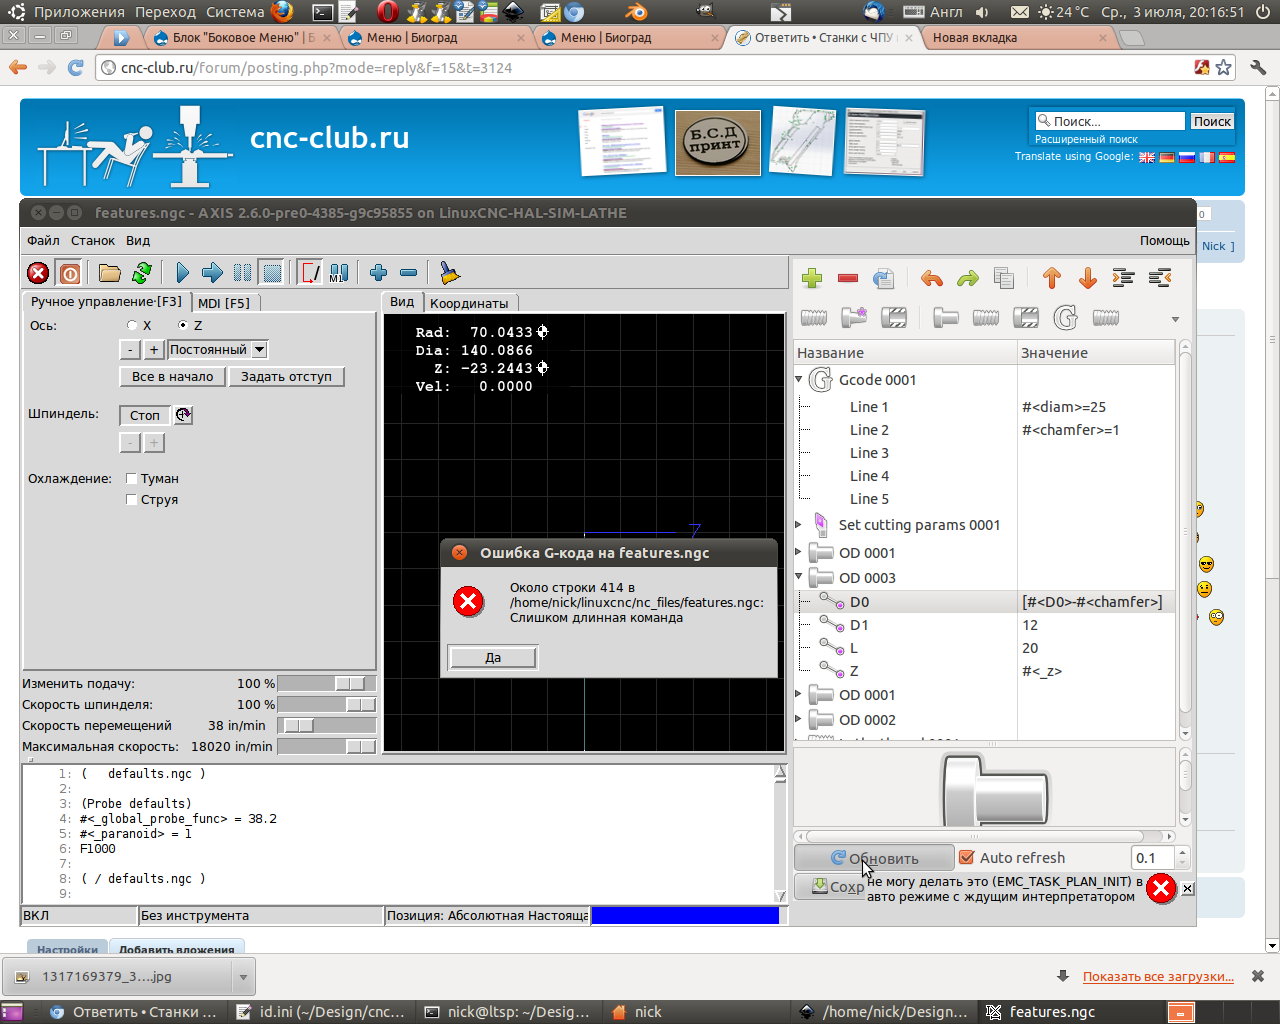The height and width of the screenshot is (1024, 1280).
Task: Open Приложения menu in top panel
Action: point(79,12)
